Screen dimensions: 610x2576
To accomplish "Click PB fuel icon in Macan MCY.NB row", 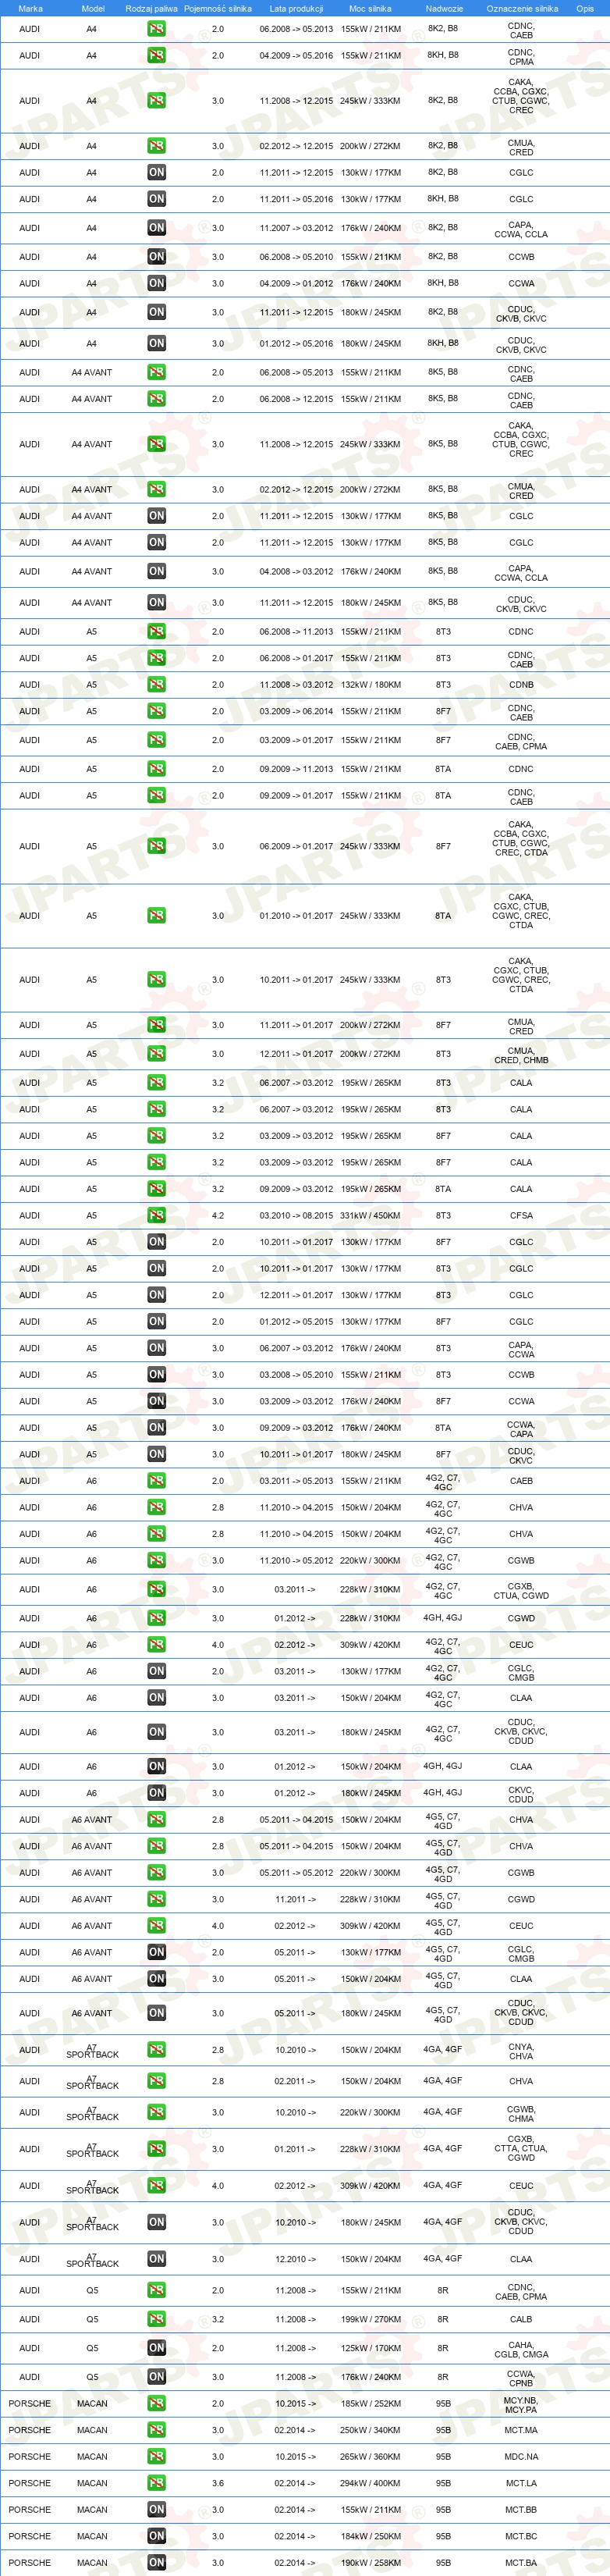I will pos(157,2404).
